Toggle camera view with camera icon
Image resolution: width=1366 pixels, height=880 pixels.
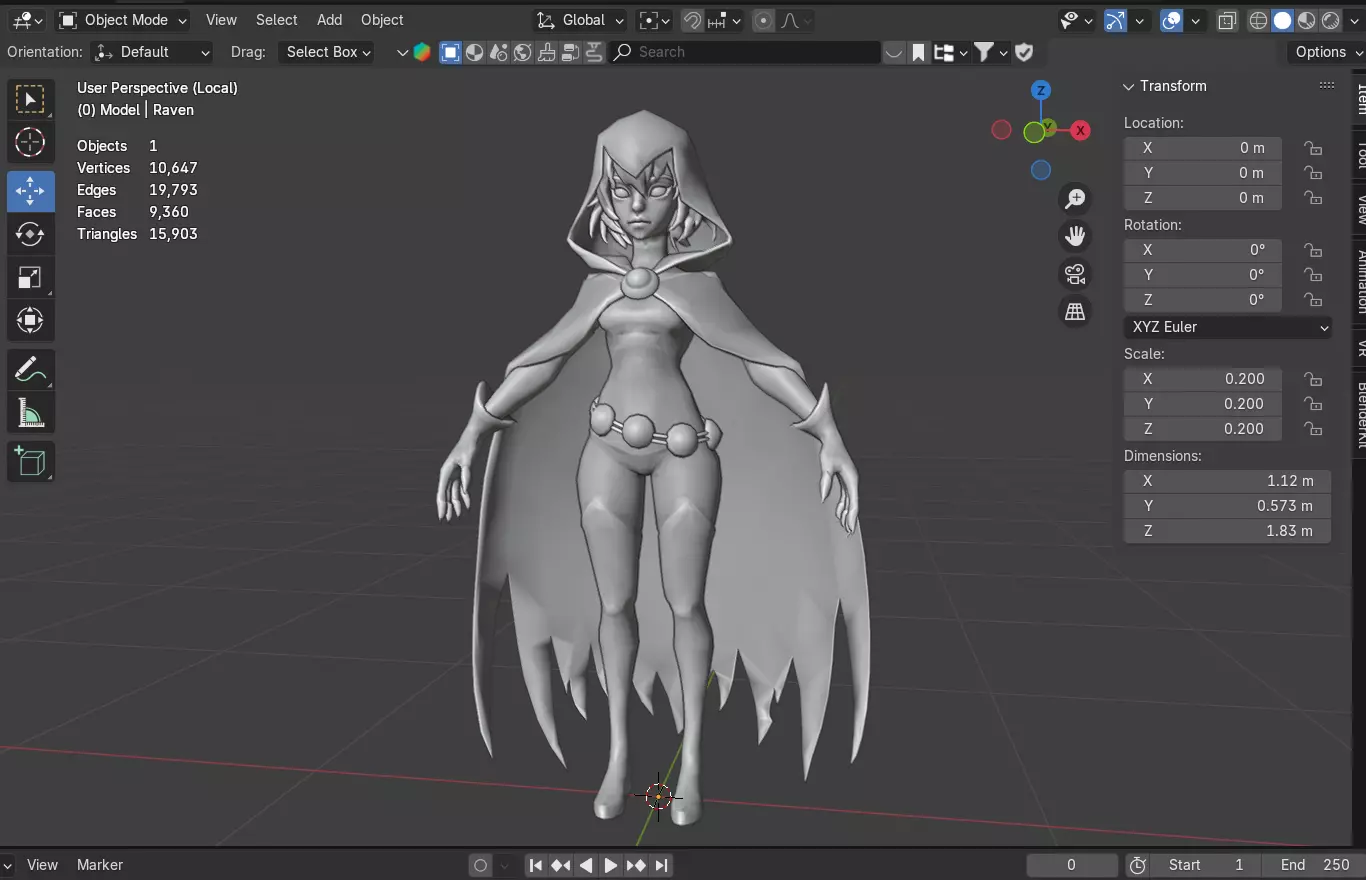tap(1075, 274)
